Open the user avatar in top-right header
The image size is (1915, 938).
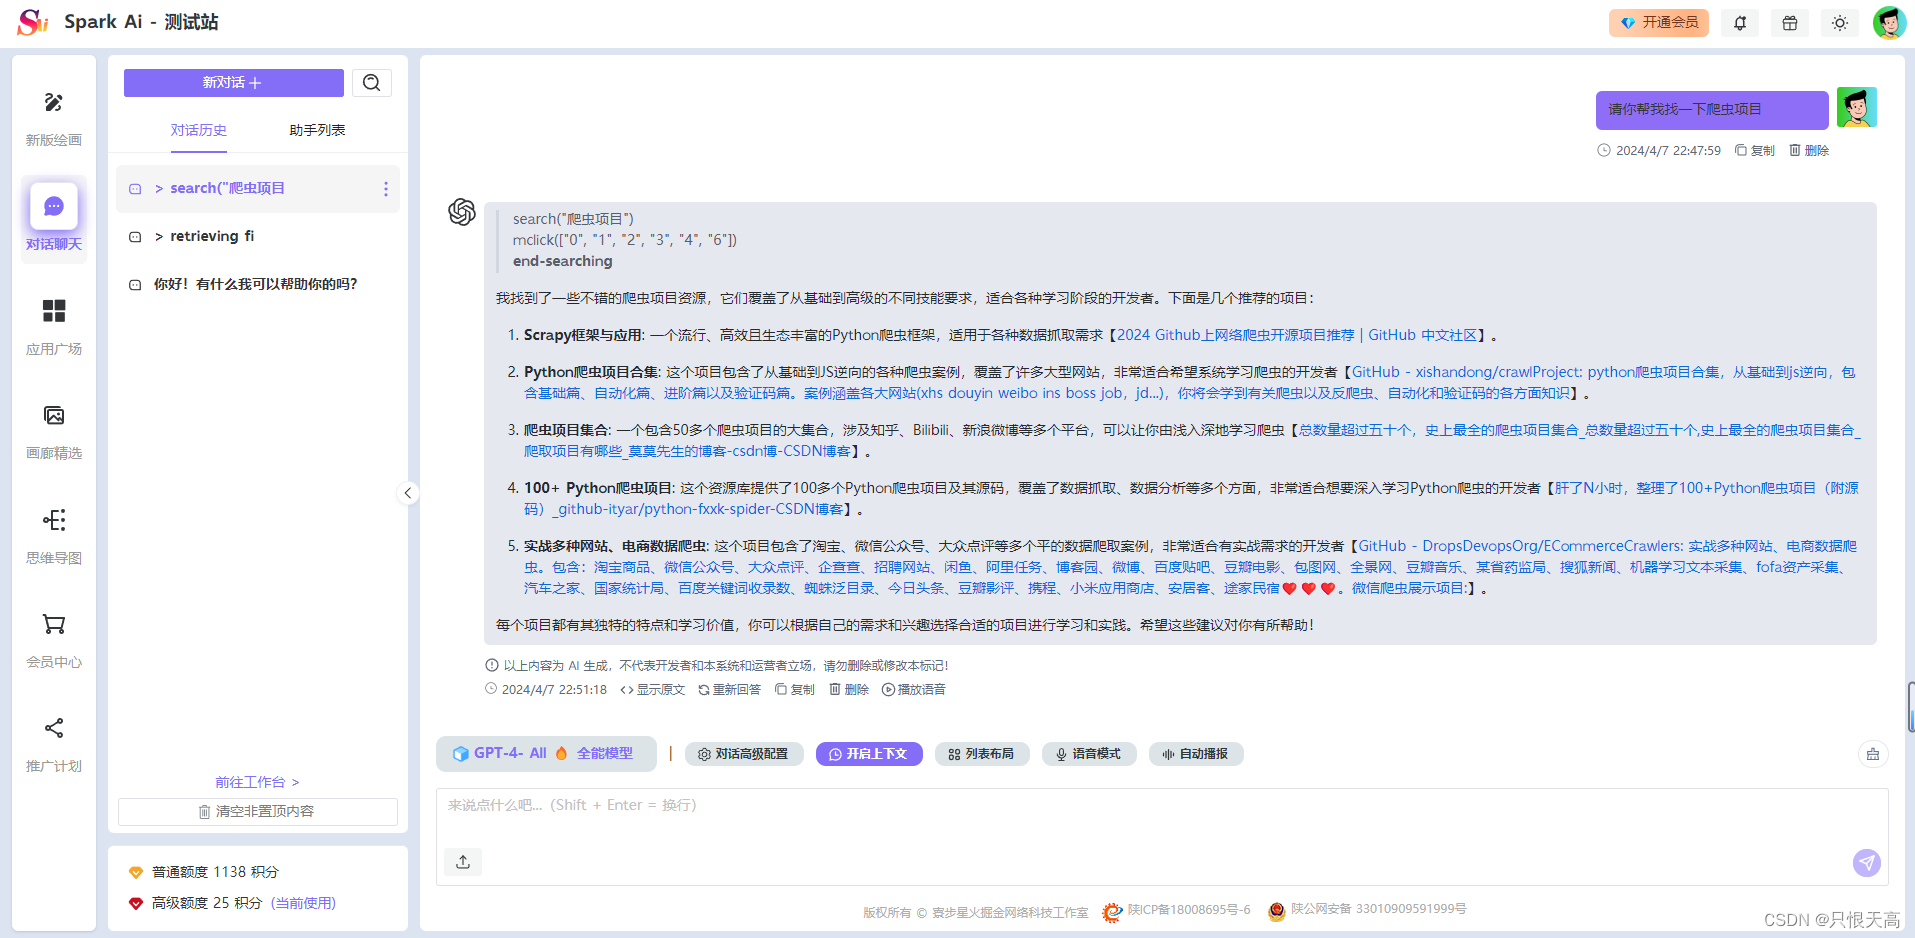(x=1889, y=22)
